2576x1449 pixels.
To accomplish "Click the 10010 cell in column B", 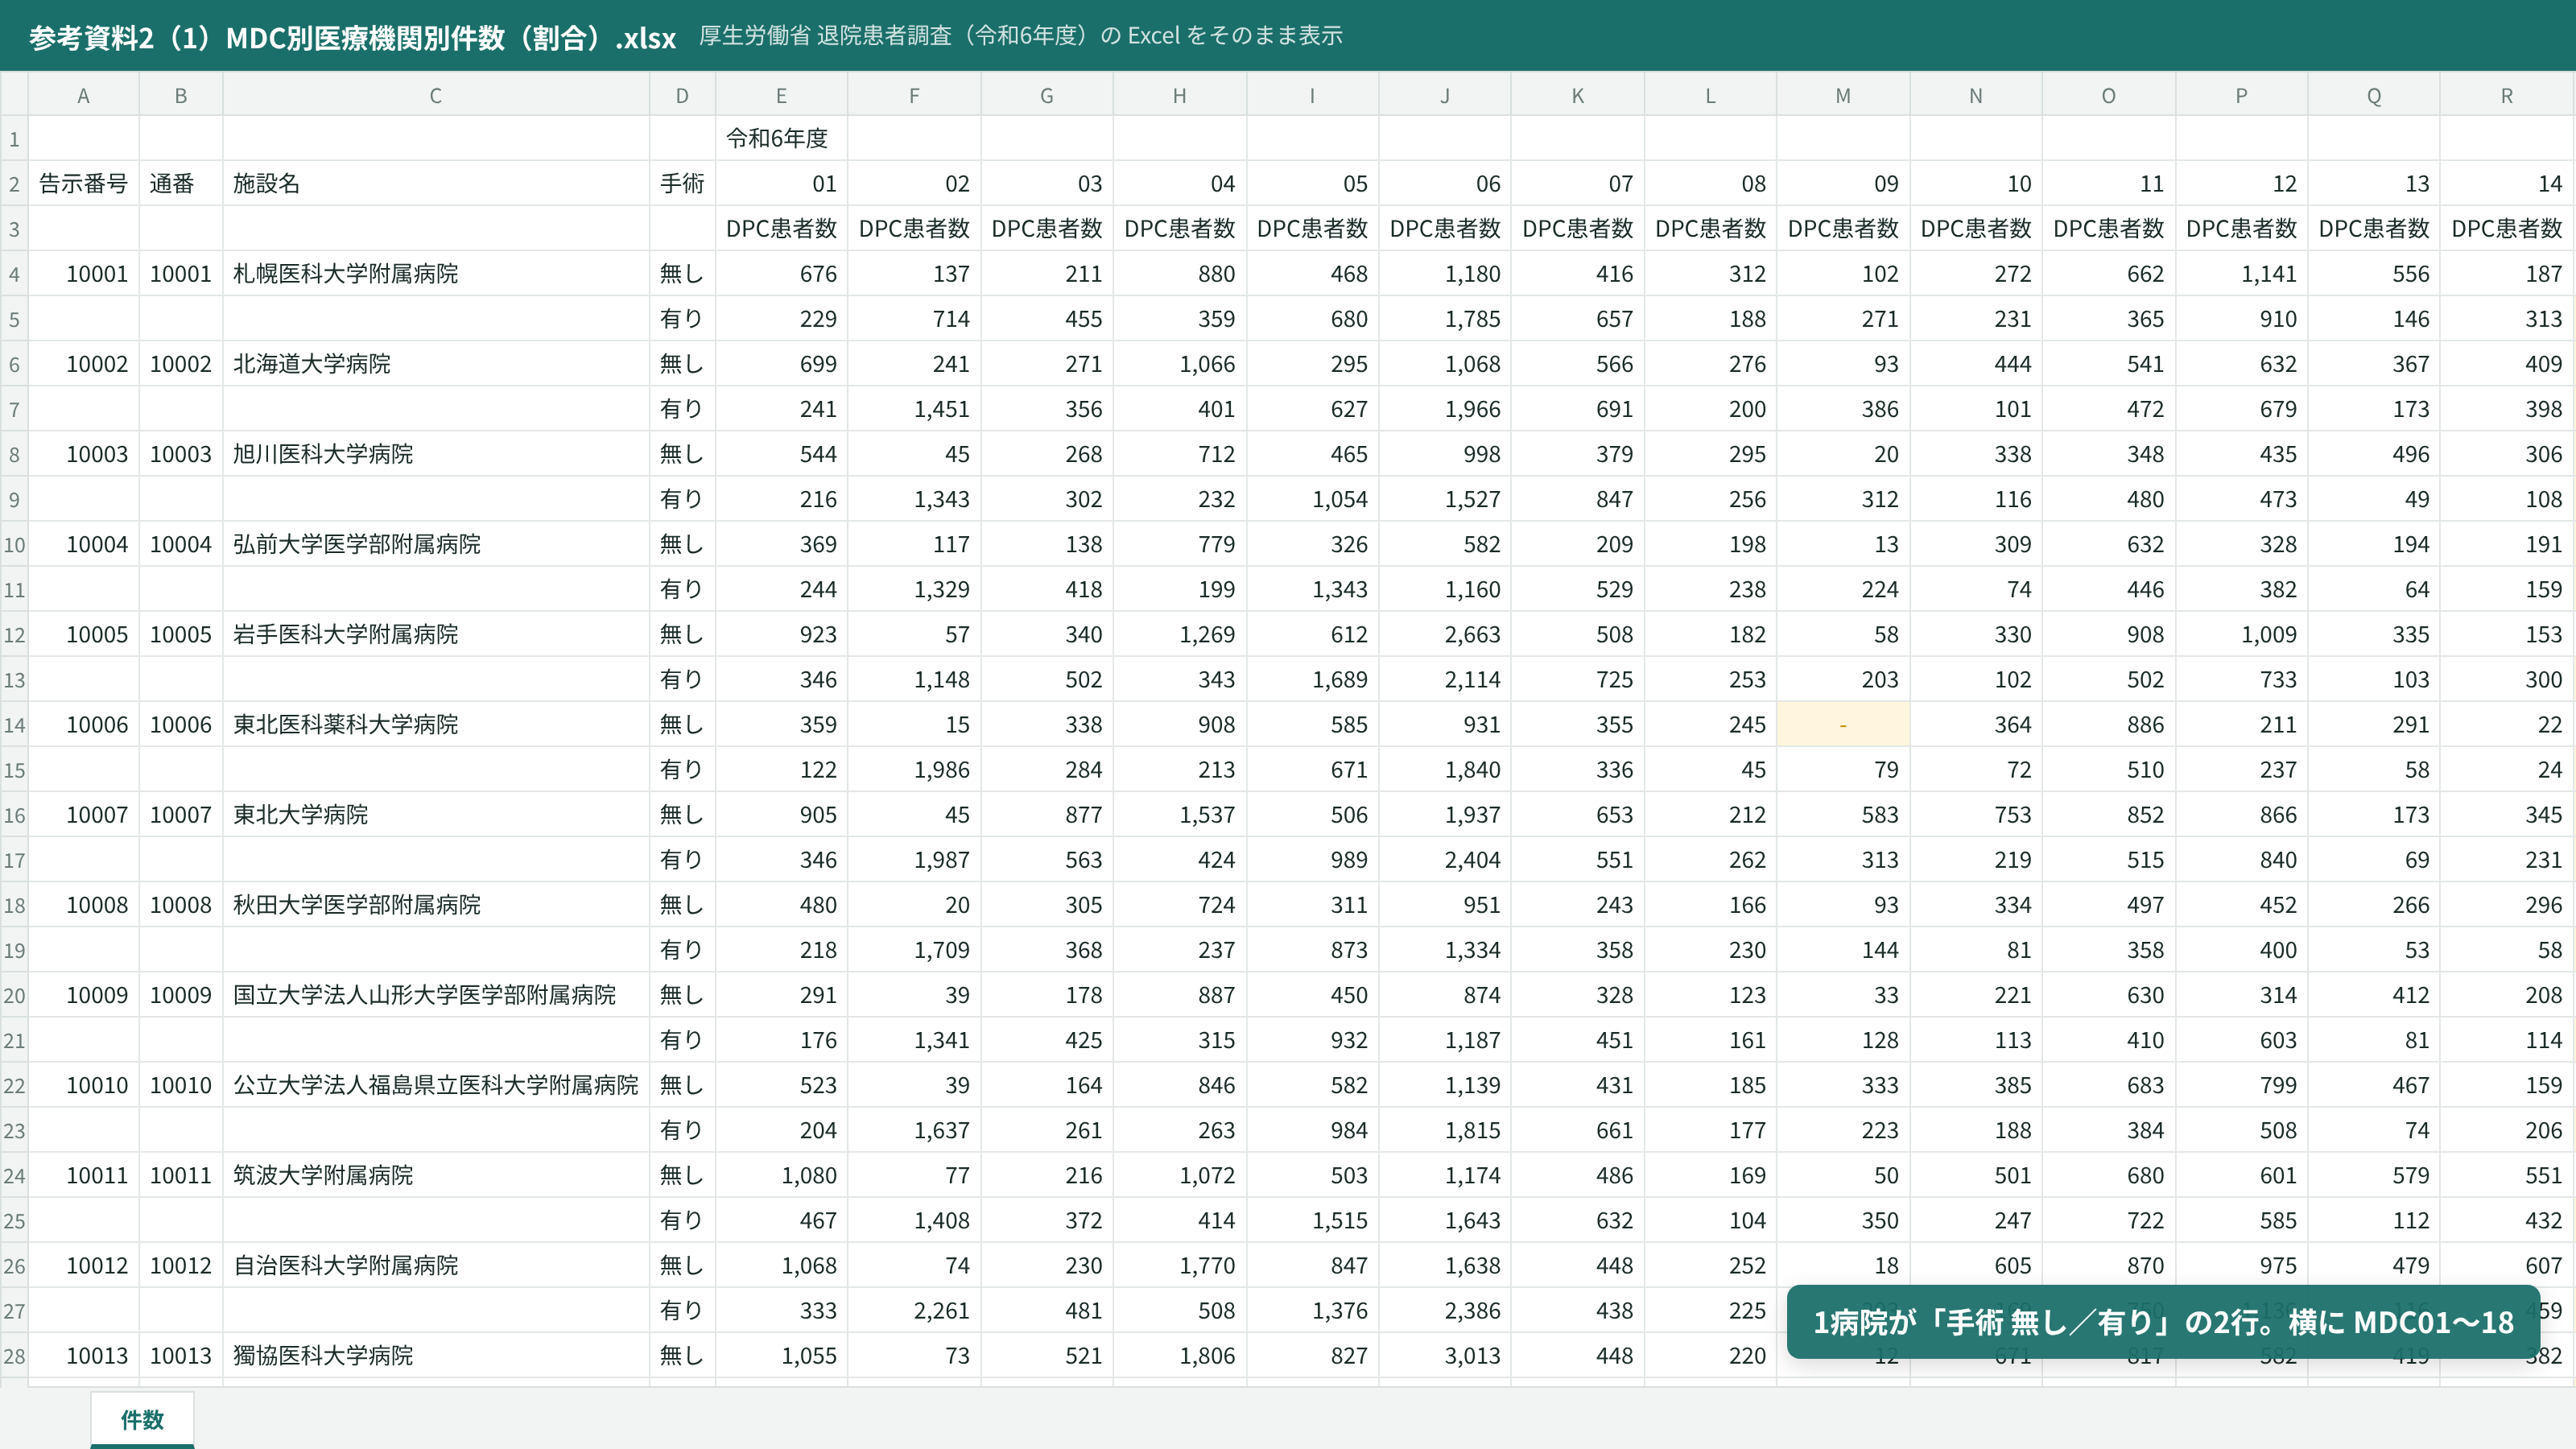I will [x=180, y=1085].
